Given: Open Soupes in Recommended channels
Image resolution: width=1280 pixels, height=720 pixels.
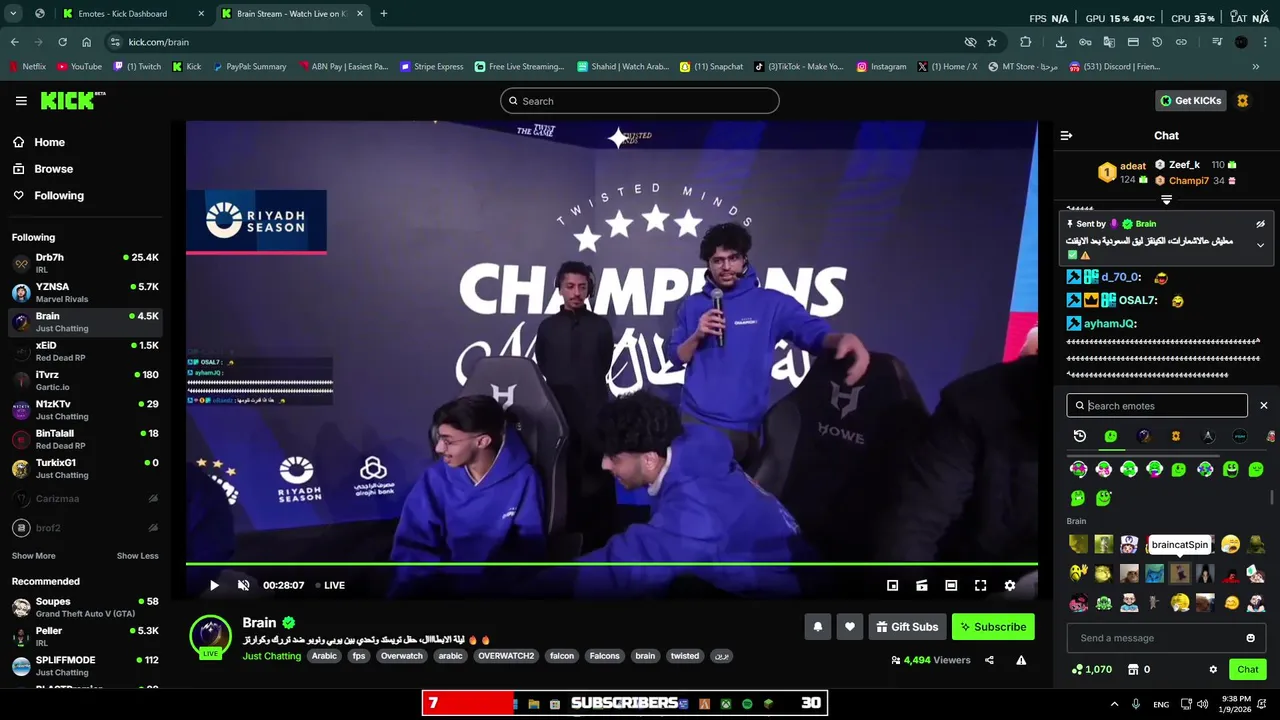Looking at the screenshot, I should tap(85, 608).
